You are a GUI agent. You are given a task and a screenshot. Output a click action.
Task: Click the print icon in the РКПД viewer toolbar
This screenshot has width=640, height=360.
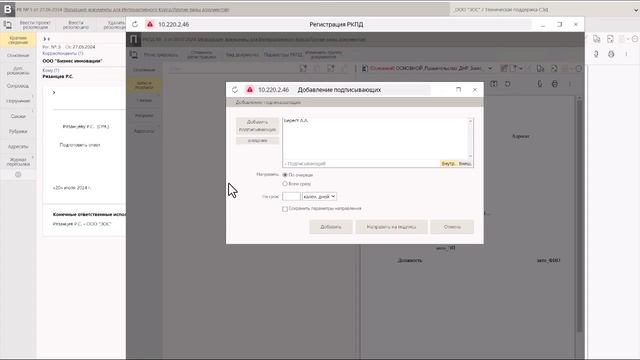(554, 84)
